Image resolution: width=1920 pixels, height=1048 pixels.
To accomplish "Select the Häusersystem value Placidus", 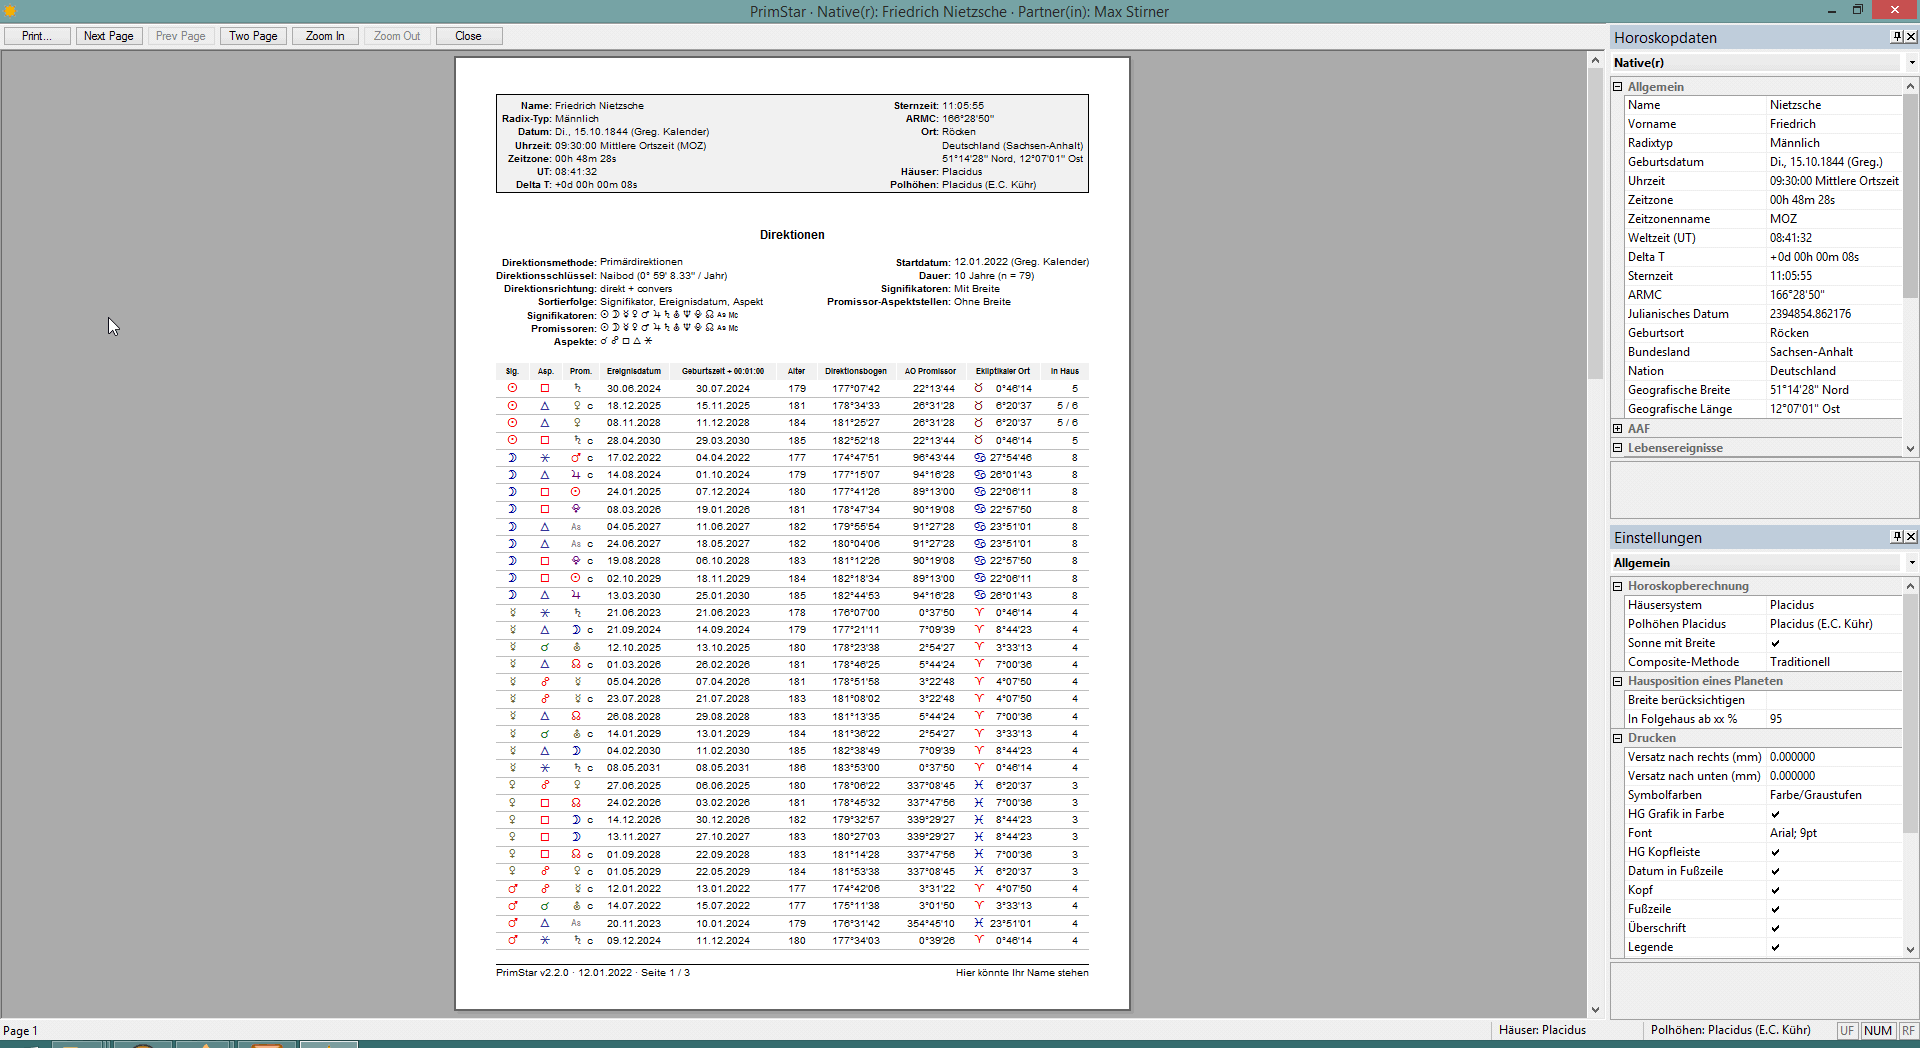I will (x=1834, y=605).
